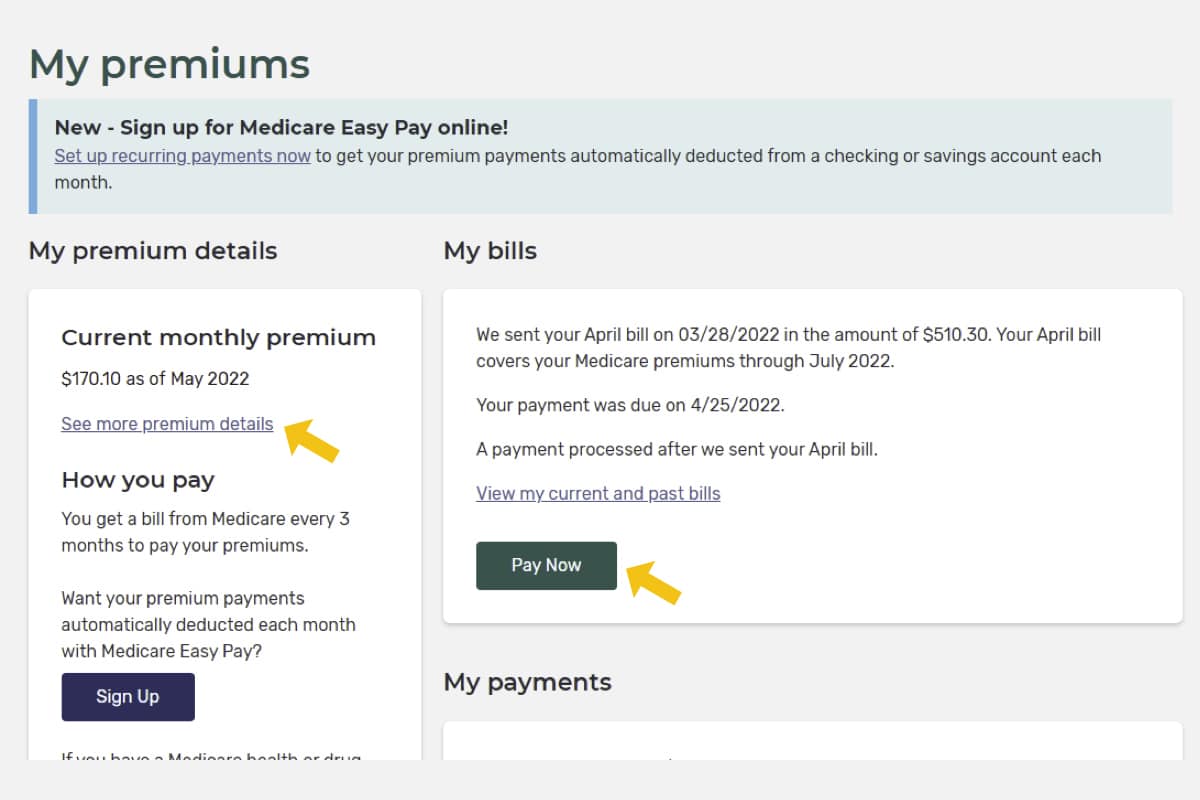This screenshot has height=800, width=1200.
Task: Select the My bills section header
Action: click(489, 251)
